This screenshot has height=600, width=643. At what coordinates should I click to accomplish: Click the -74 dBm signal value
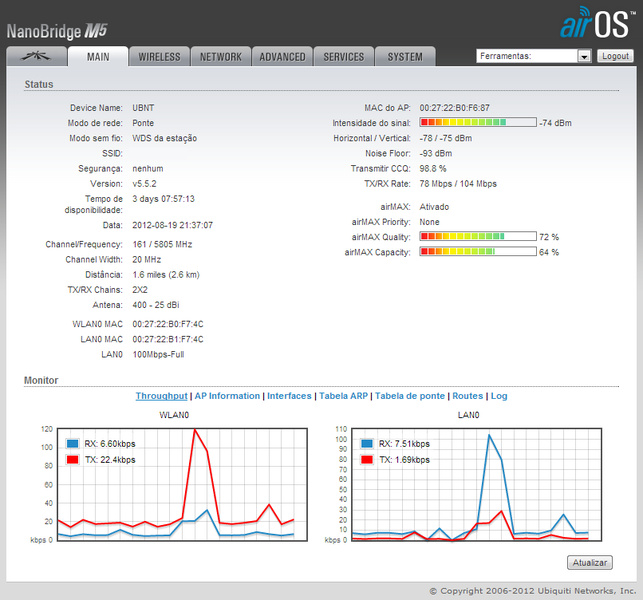coord(555,123)
